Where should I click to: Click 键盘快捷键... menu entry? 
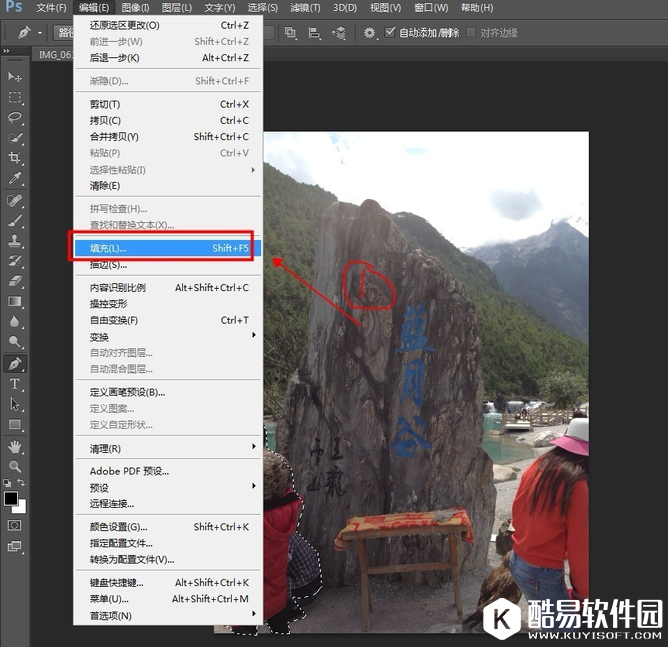pos(117,583)
